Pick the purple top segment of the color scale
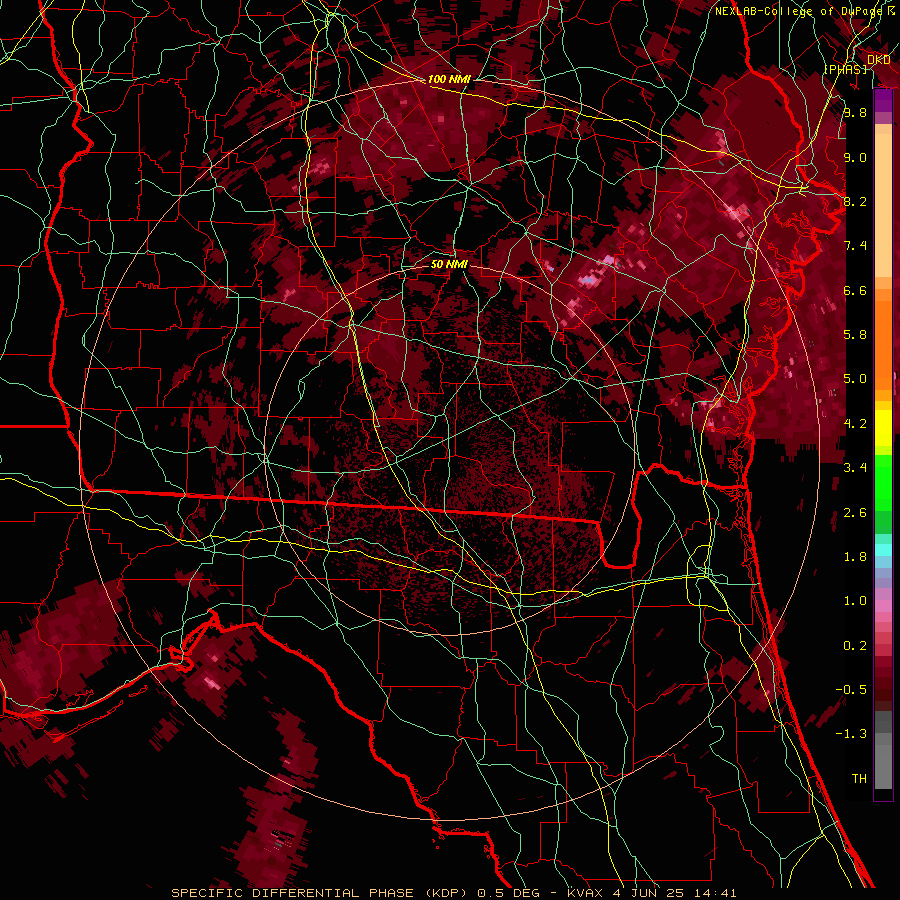Viewport: 900px width, 900px height. tap(883, 100)
